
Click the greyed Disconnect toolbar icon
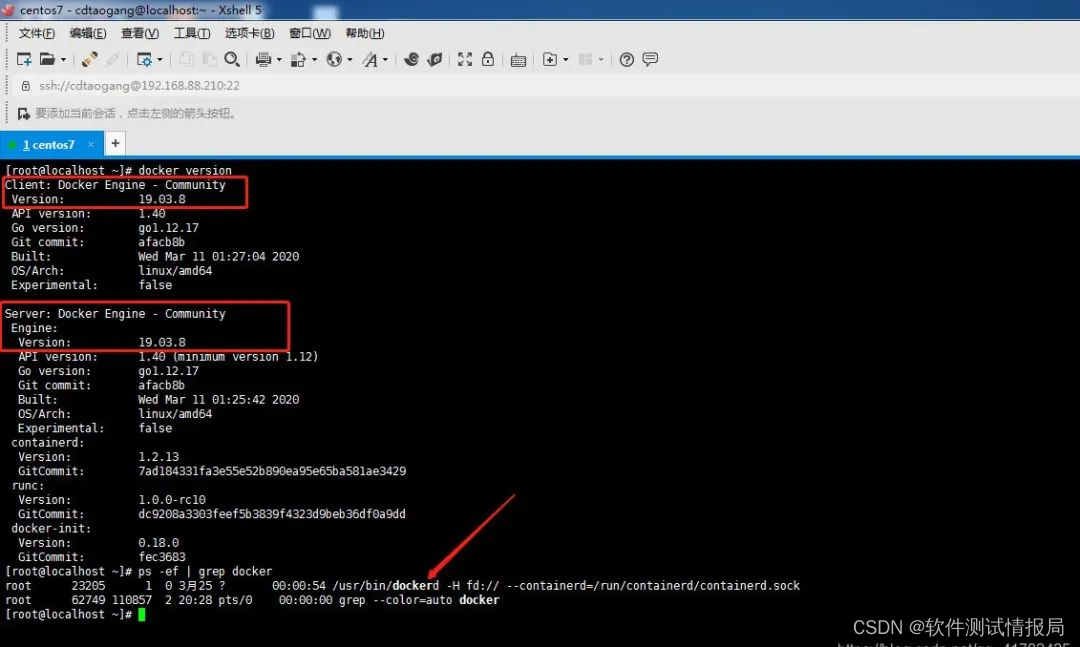pyautogui.click(x=113, y=59)
